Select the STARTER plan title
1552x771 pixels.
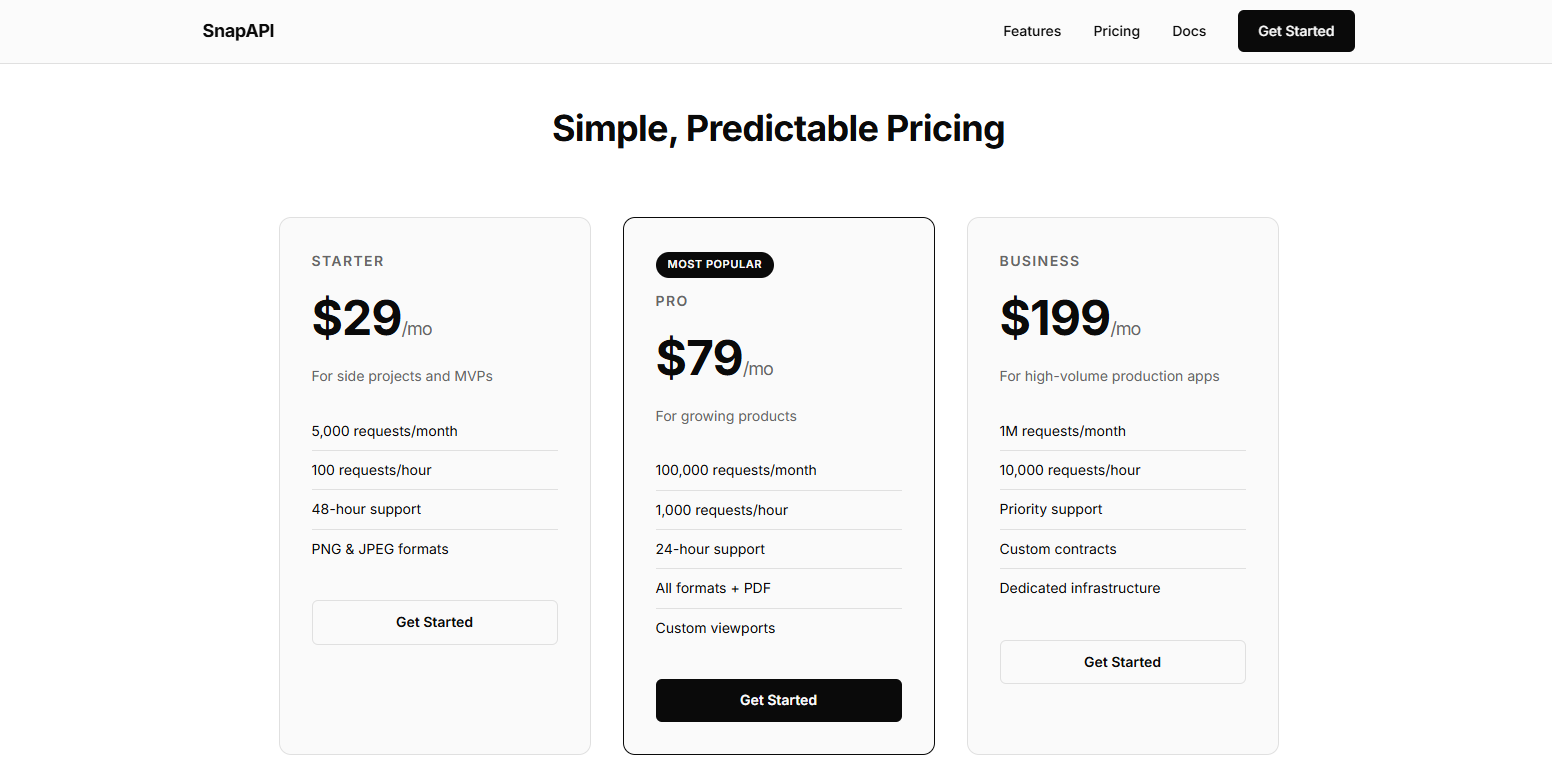click(347, 261)
